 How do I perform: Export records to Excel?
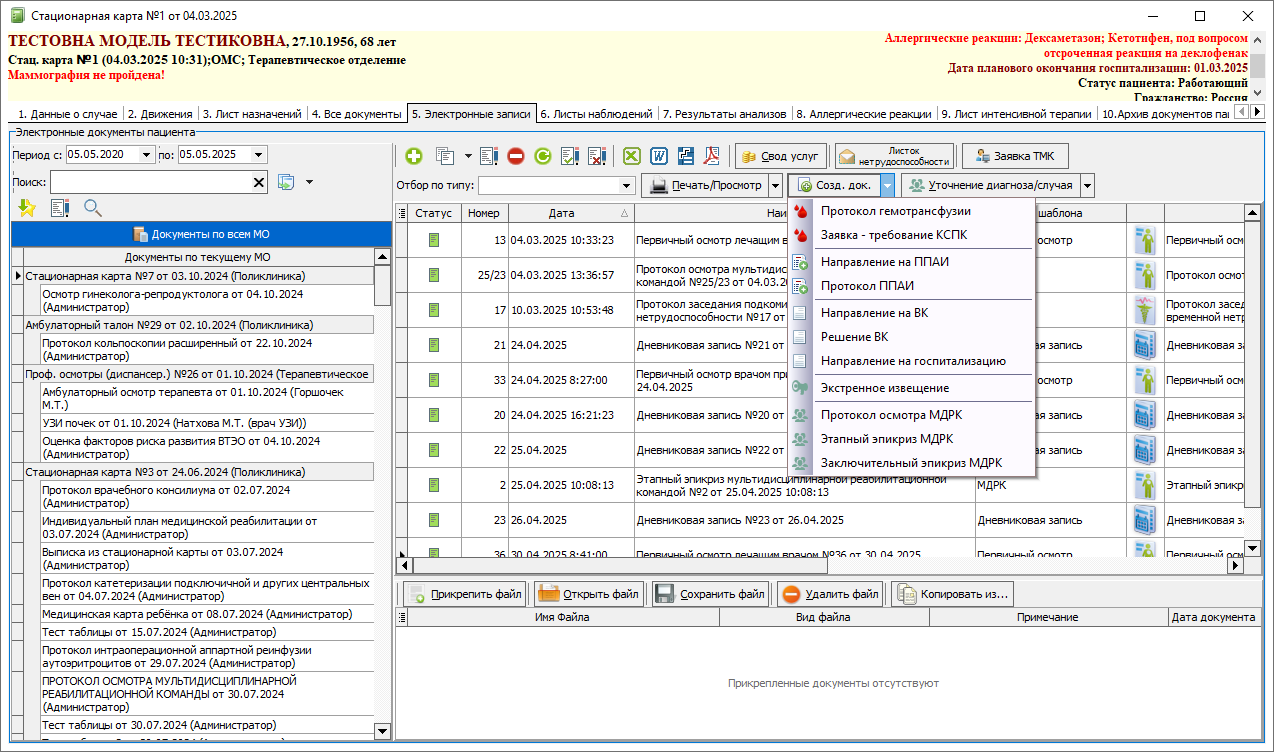pos(631,156)
